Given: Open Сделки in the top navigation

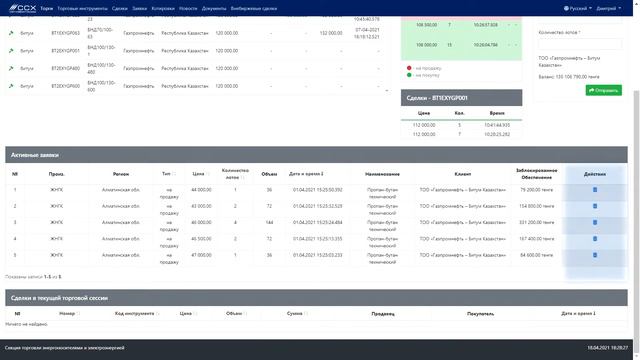Looking at the screenshot, I should [120, 8].
